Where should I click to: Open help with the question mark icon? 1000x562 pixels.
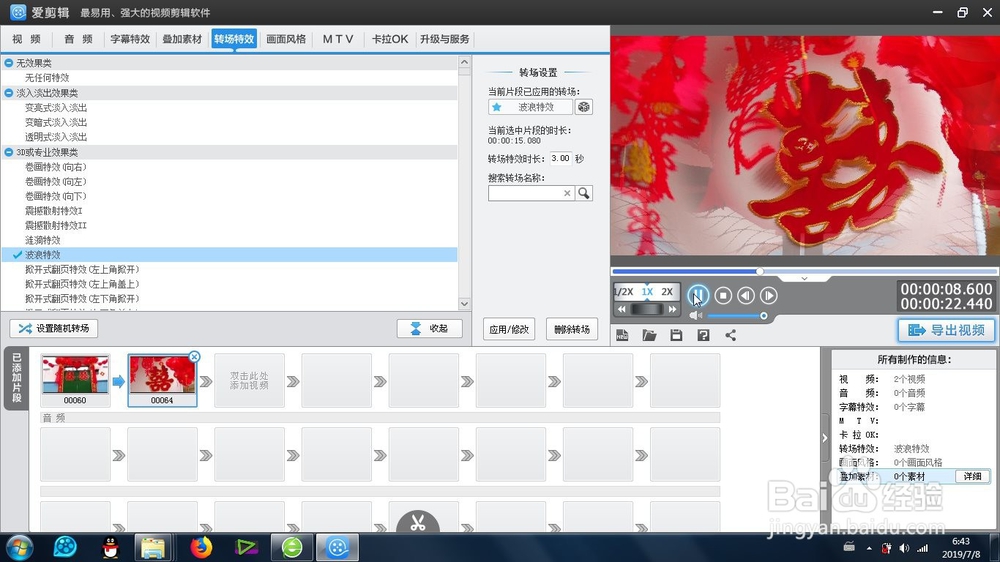[x=703, y=335]
